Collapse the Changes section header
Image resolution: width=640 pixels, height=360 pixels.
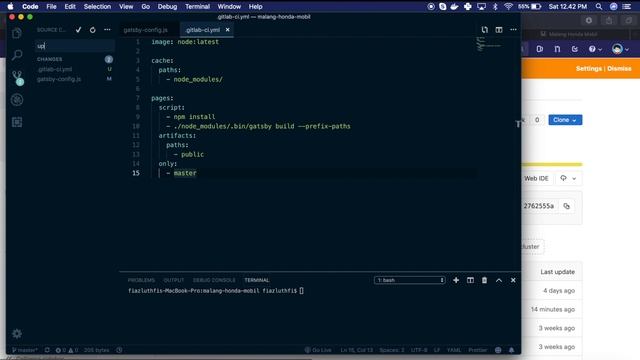[x=74, y=59]
